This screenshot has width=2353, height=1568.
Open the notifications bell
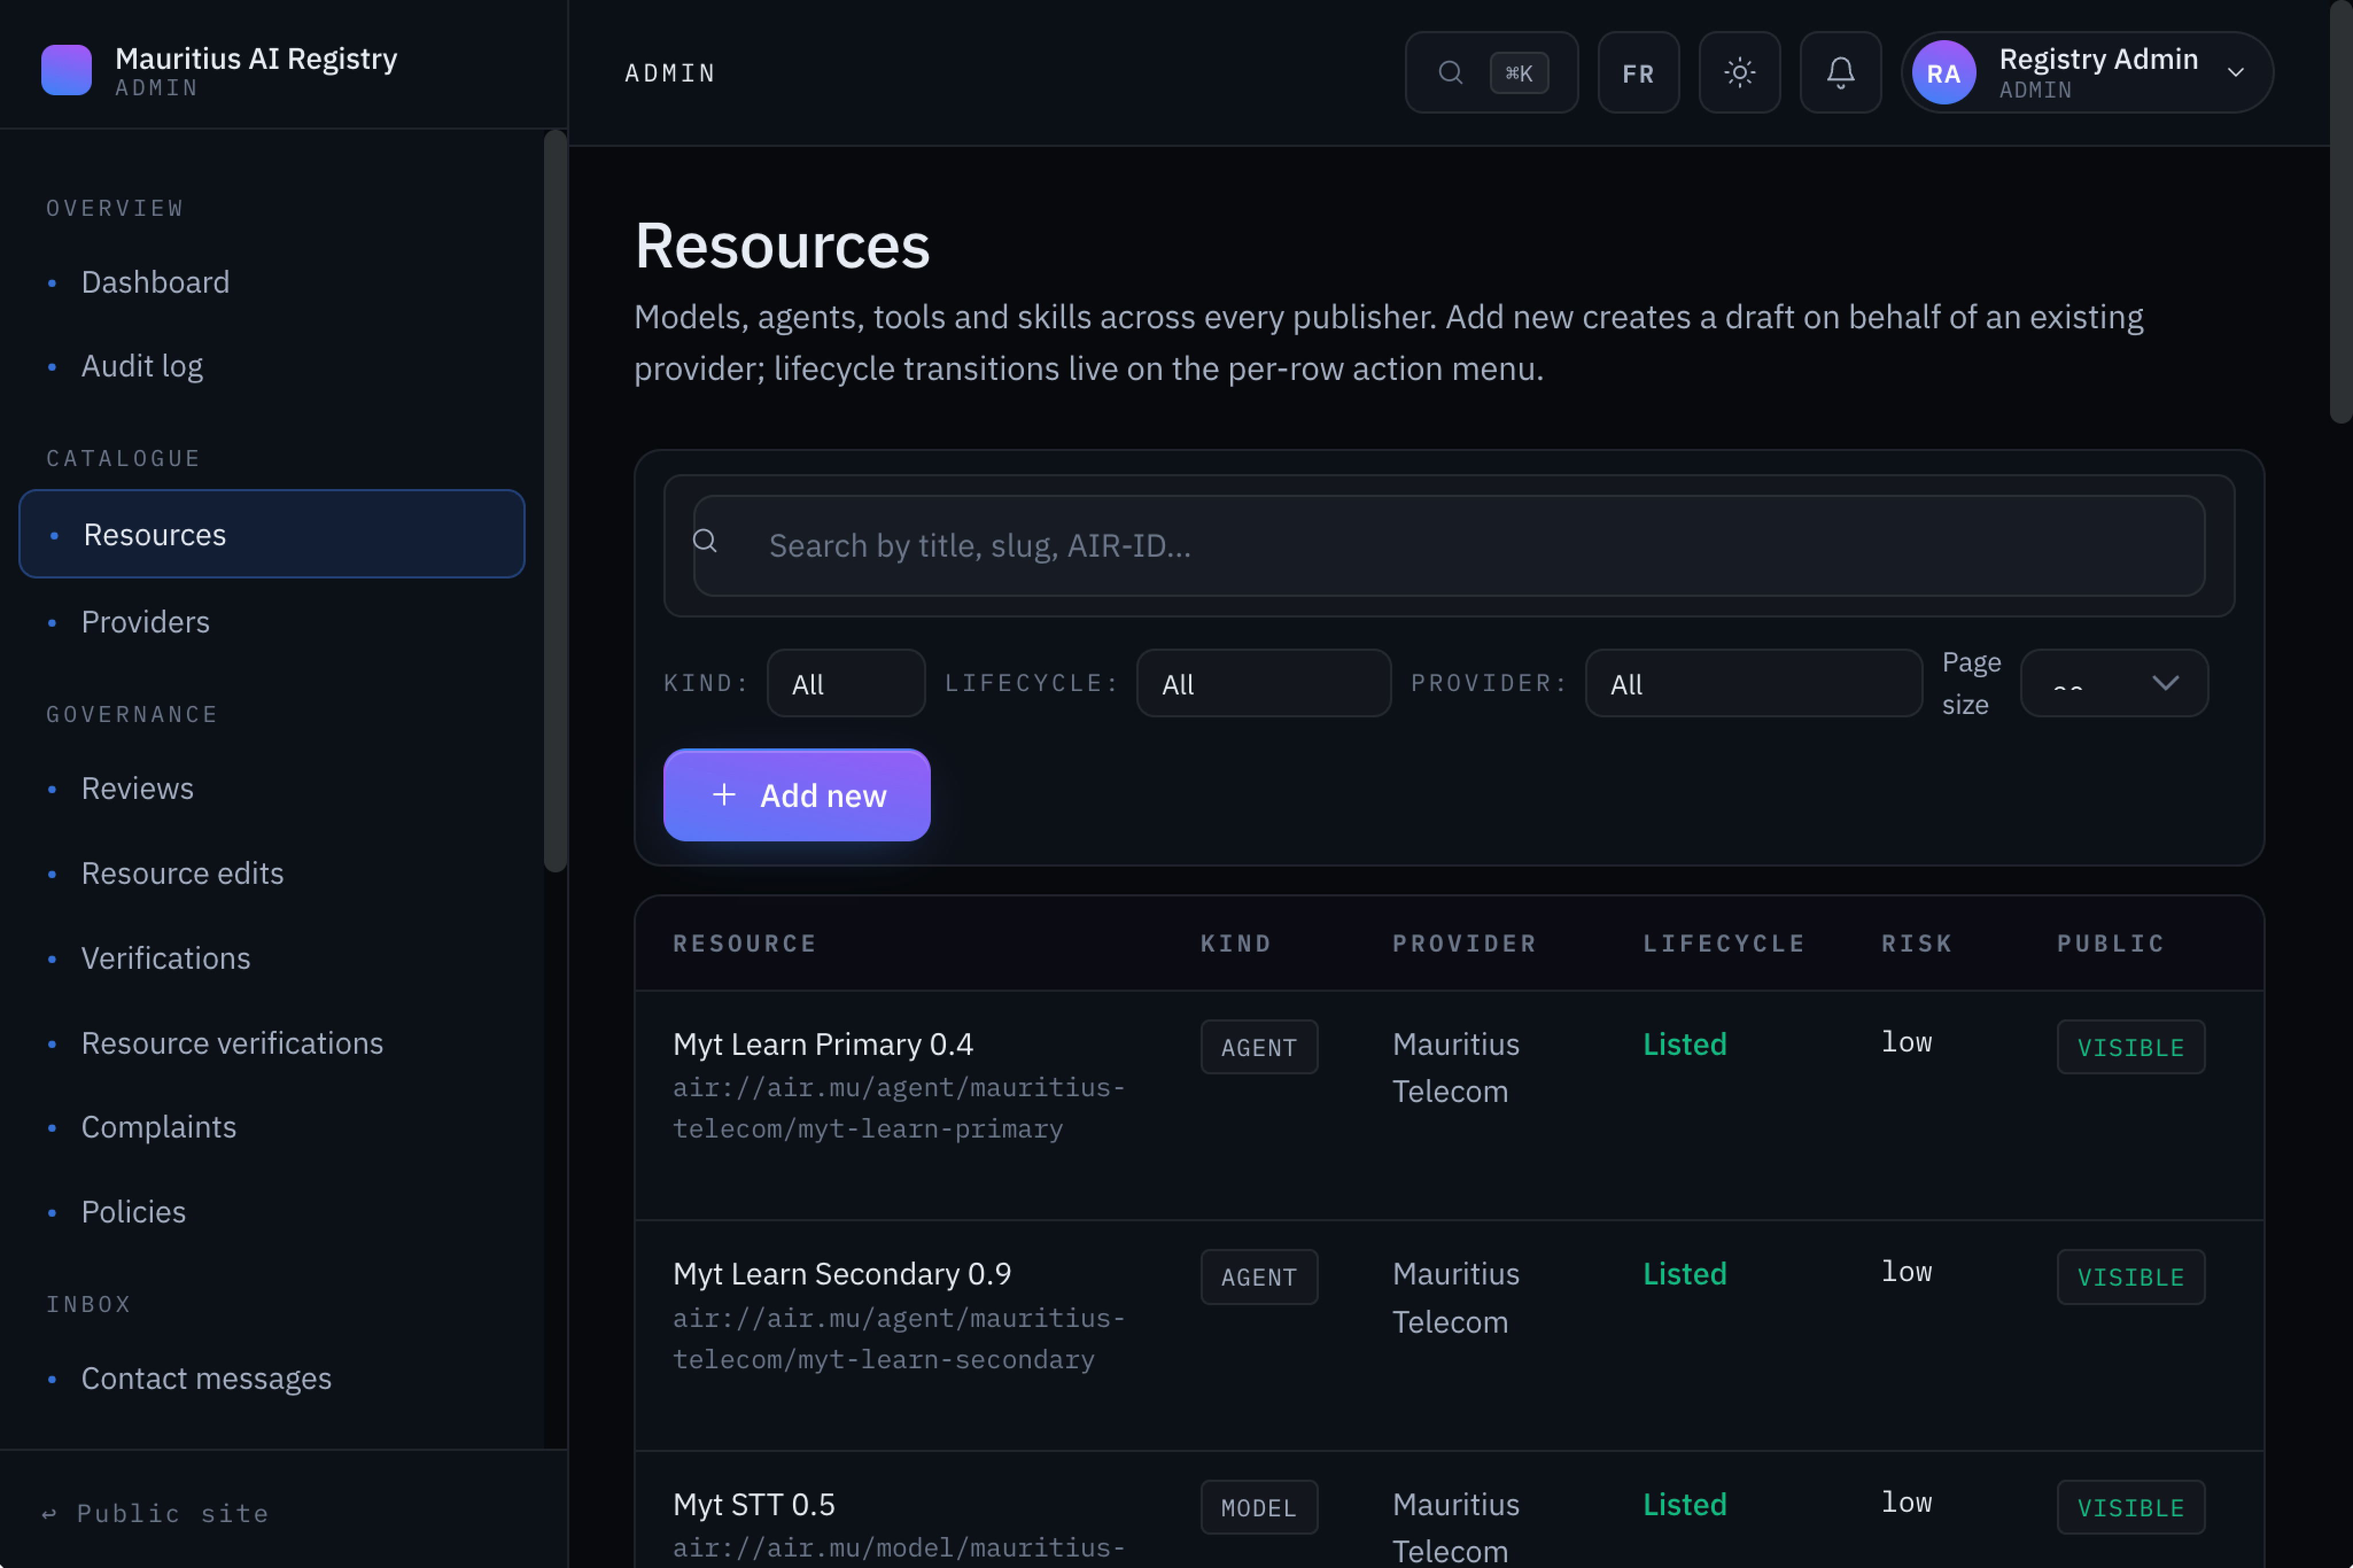tap(1840, 72)
